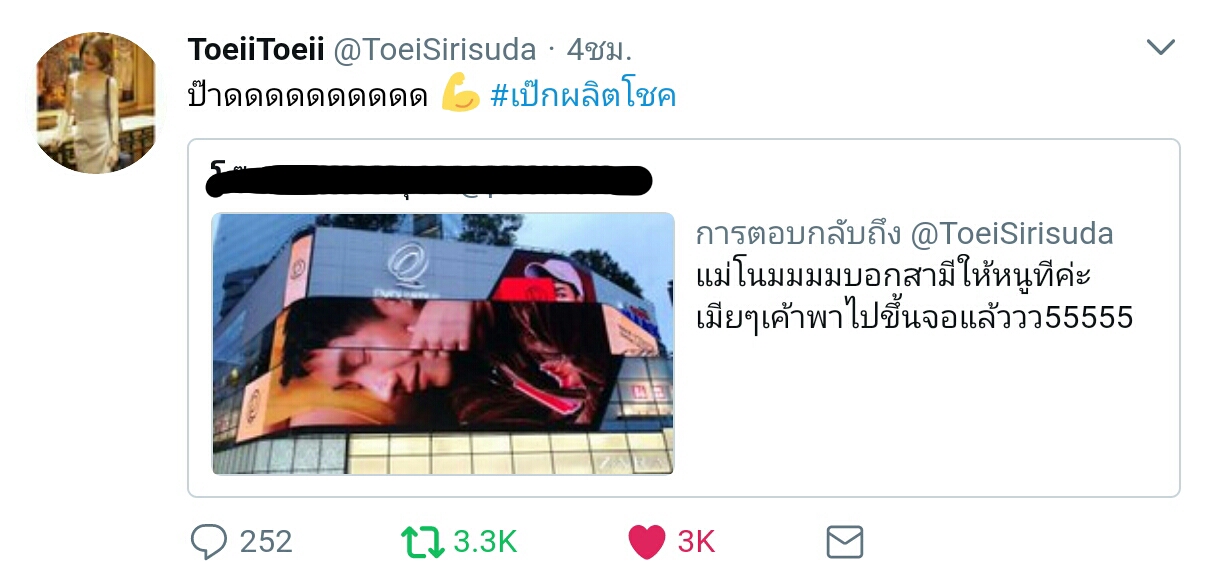Click the green retweet arrows icon
1216x562 pixels.
coord(422,541)
